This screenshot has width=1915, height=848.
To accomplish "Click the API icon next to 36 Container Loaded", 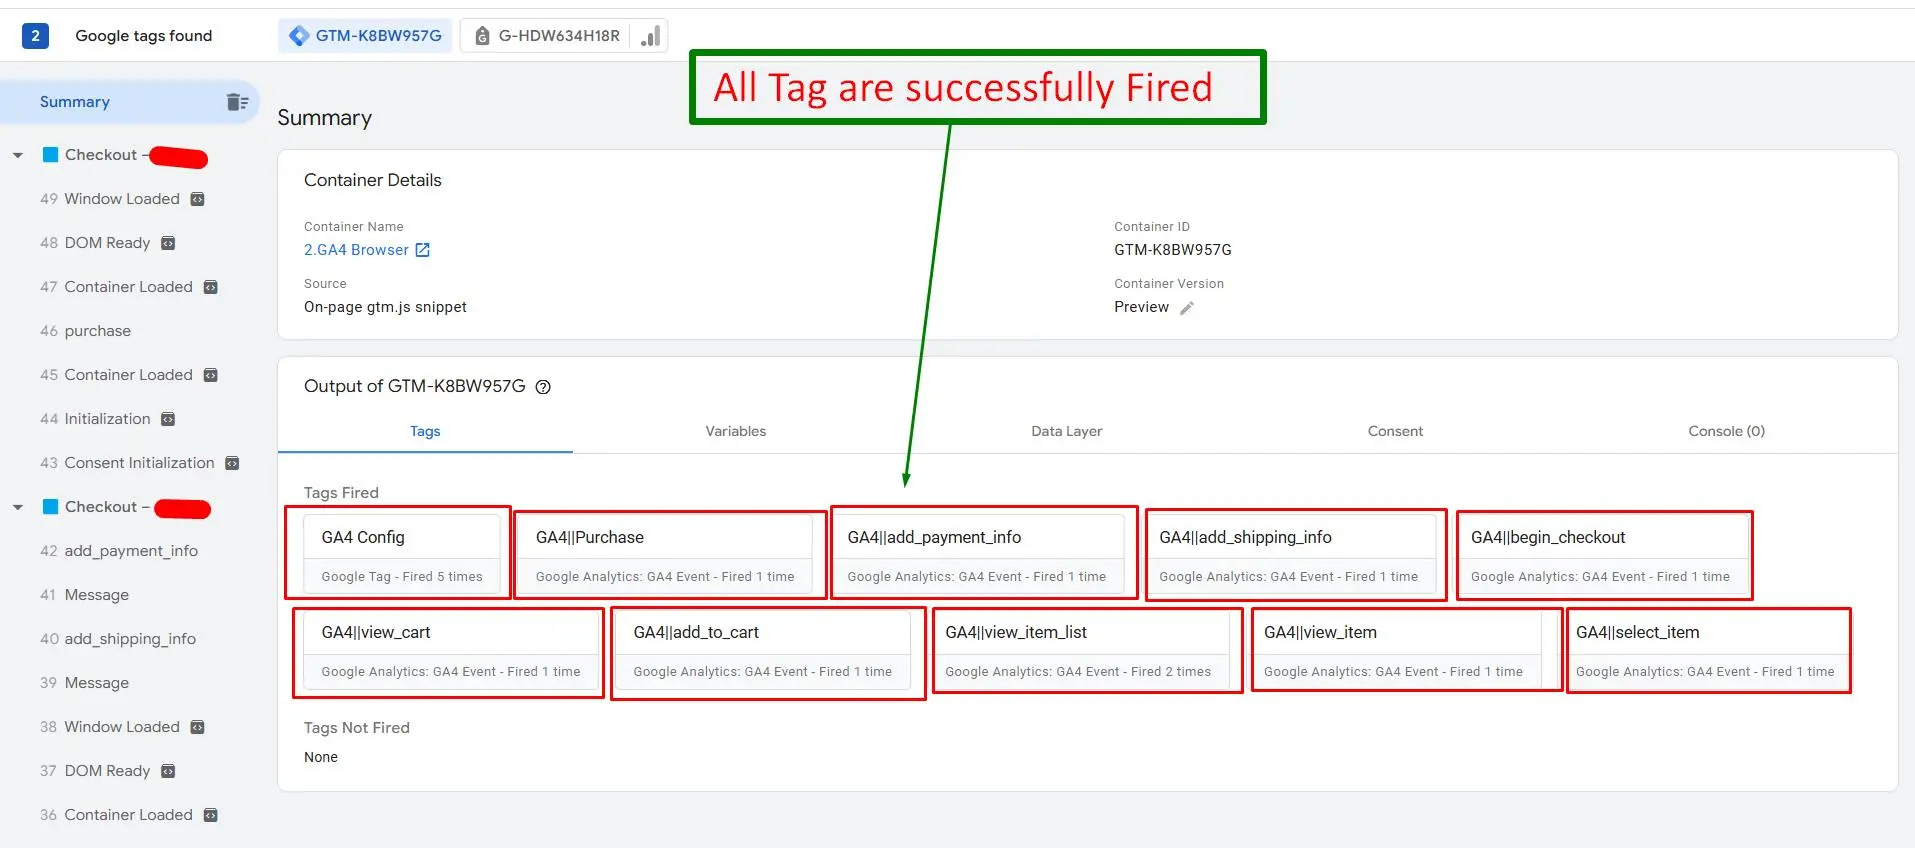I will click(x=210, y=815).
